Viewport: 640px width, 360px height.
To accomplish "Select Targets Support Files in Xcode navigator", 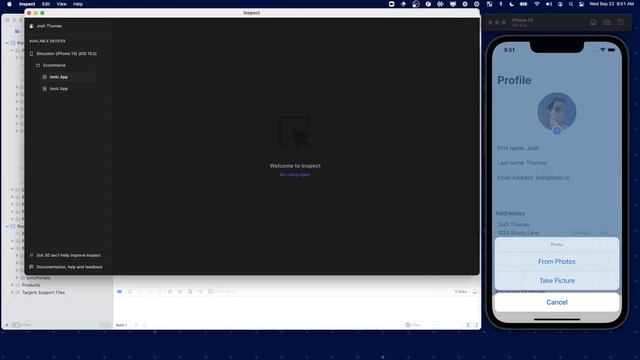I will click(43, 292).
